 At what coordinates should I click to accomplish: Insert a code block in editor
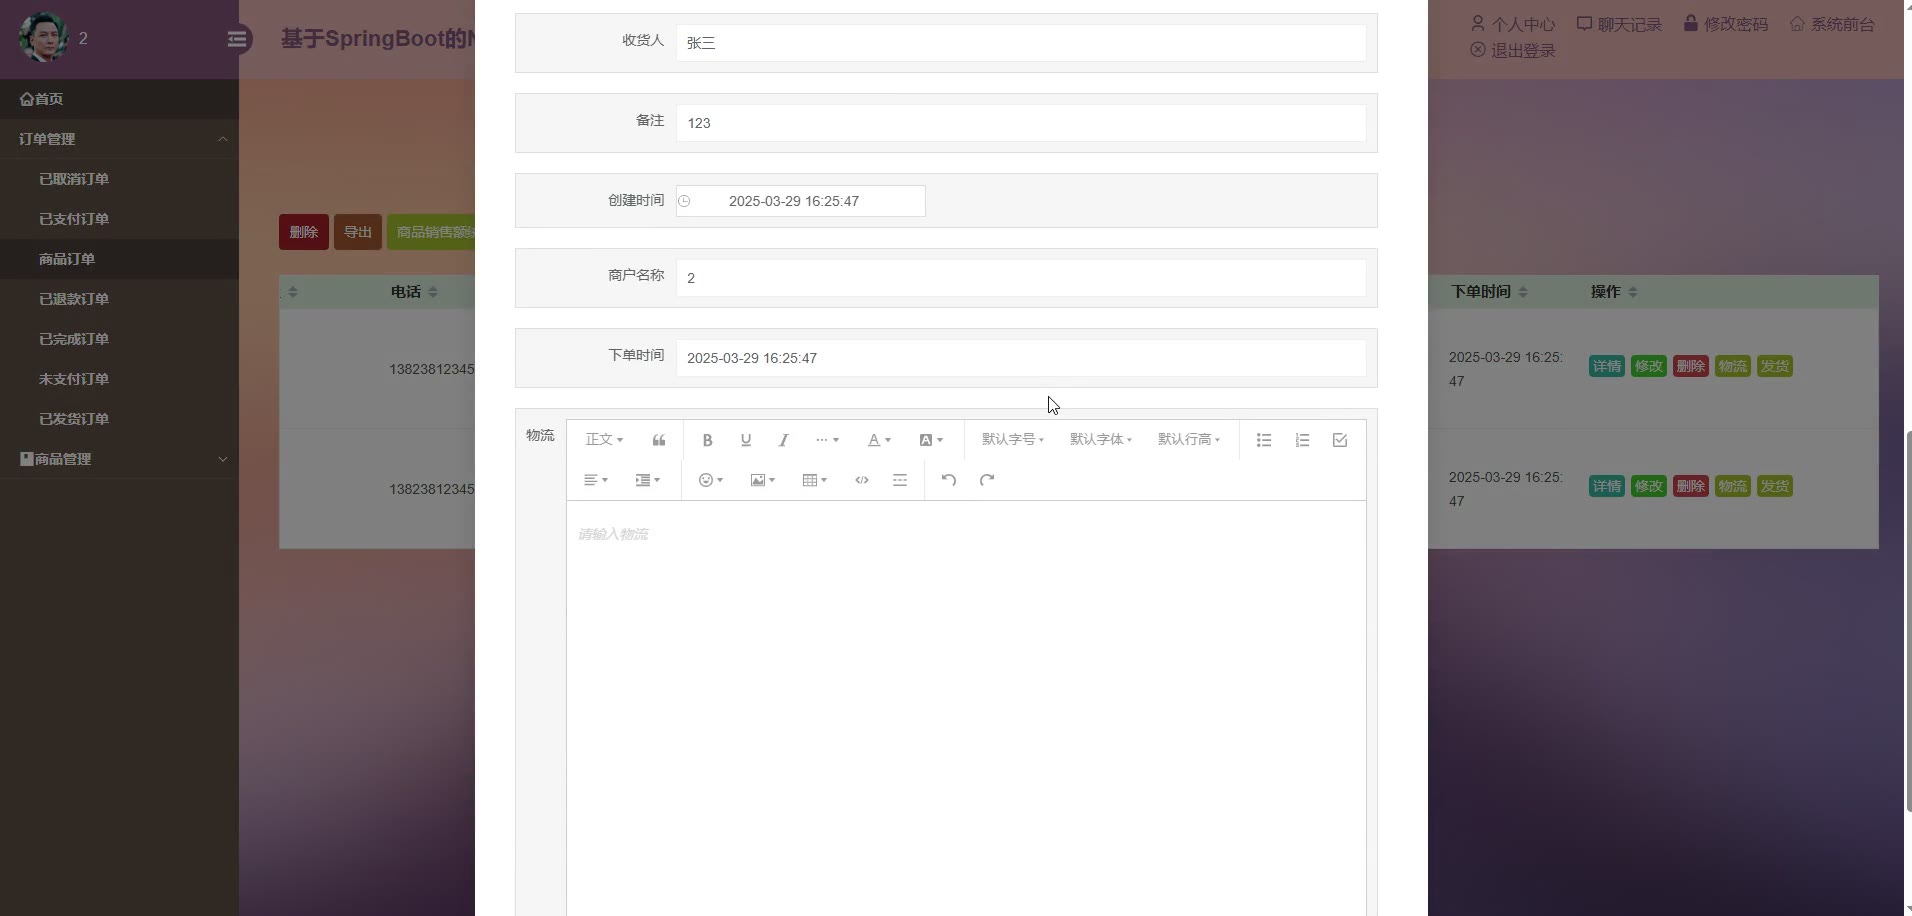[x=862, y=480]
